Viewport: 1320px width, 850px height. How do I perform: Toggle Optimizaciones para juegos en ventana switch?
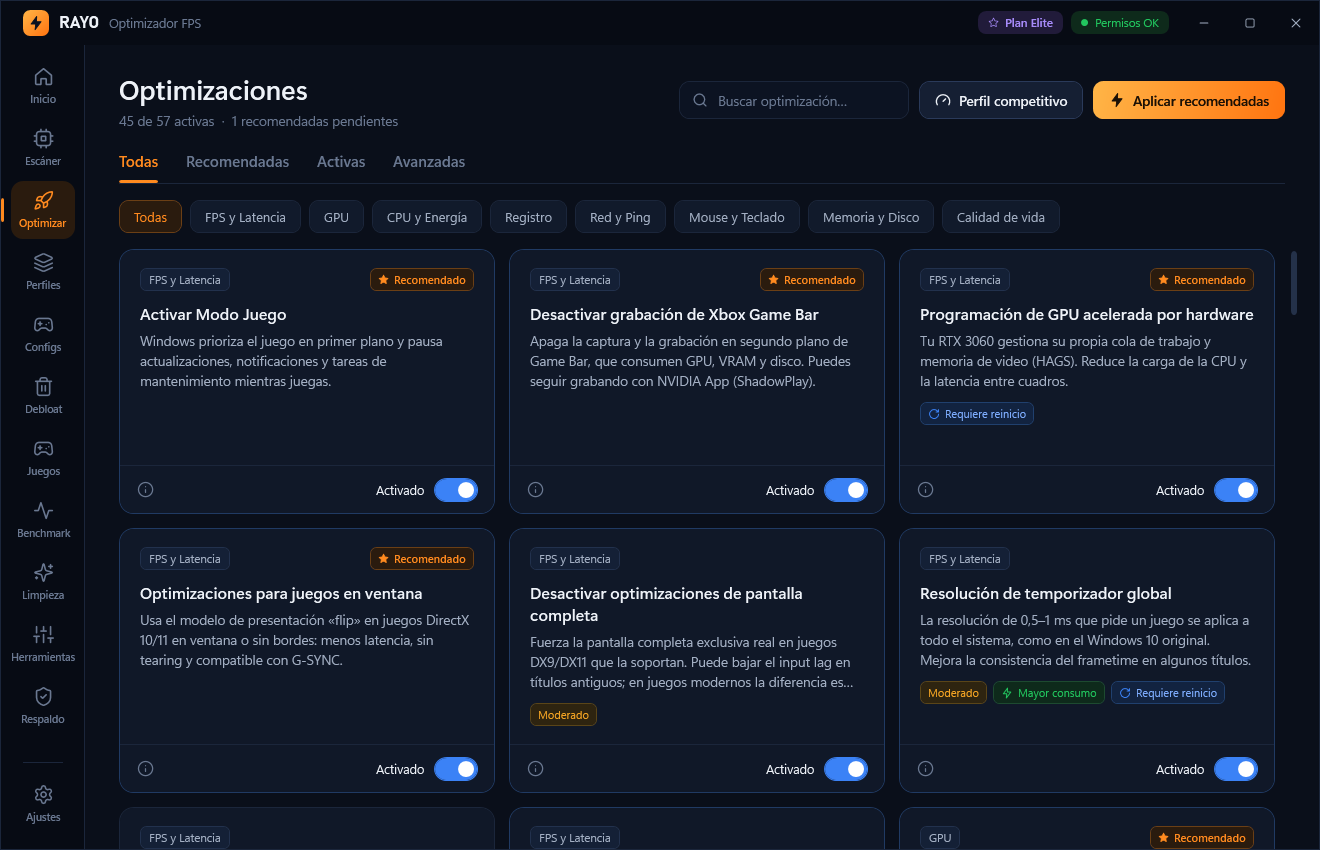(x=456, y=769)
